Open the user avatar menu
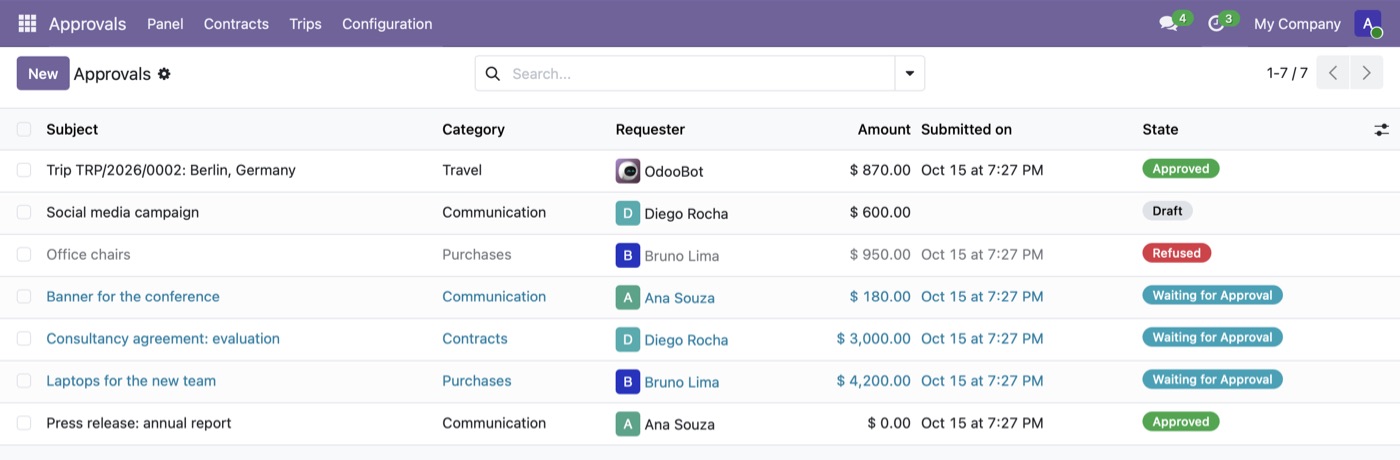The height and width of the screenshot is (460, 1400). (x=1367, y=24)
